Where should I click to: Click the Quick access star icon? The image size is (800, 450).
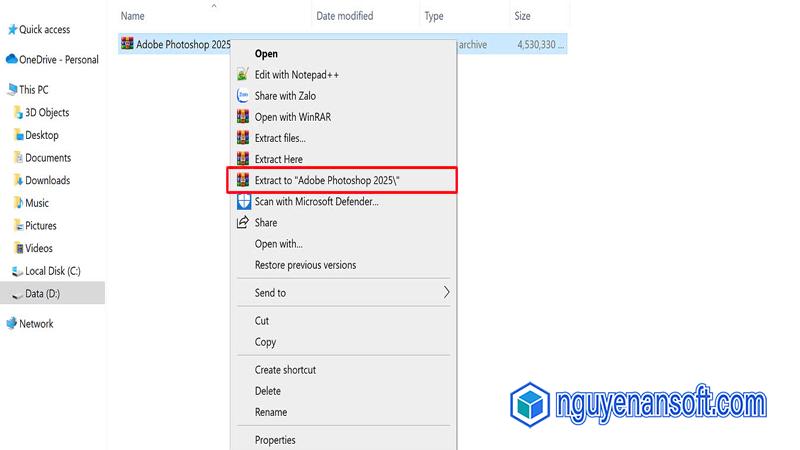(x=12, y=30)
